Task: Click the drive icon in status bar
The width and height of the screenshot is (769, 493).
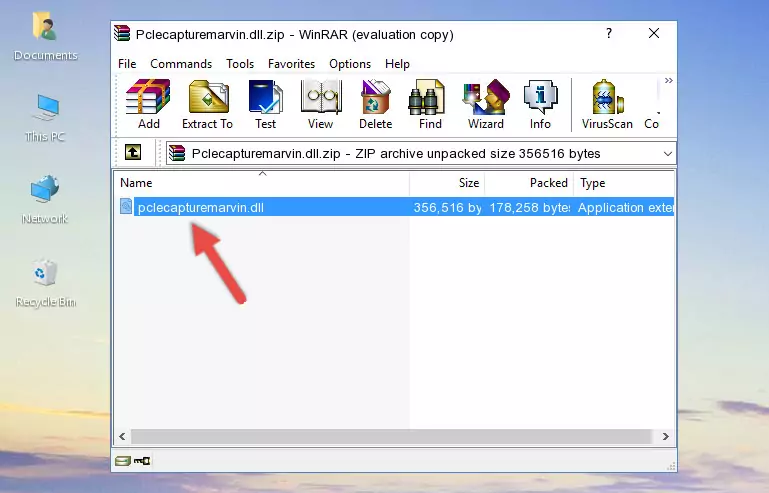Action: pyautogui.click(x=123, y=461)
